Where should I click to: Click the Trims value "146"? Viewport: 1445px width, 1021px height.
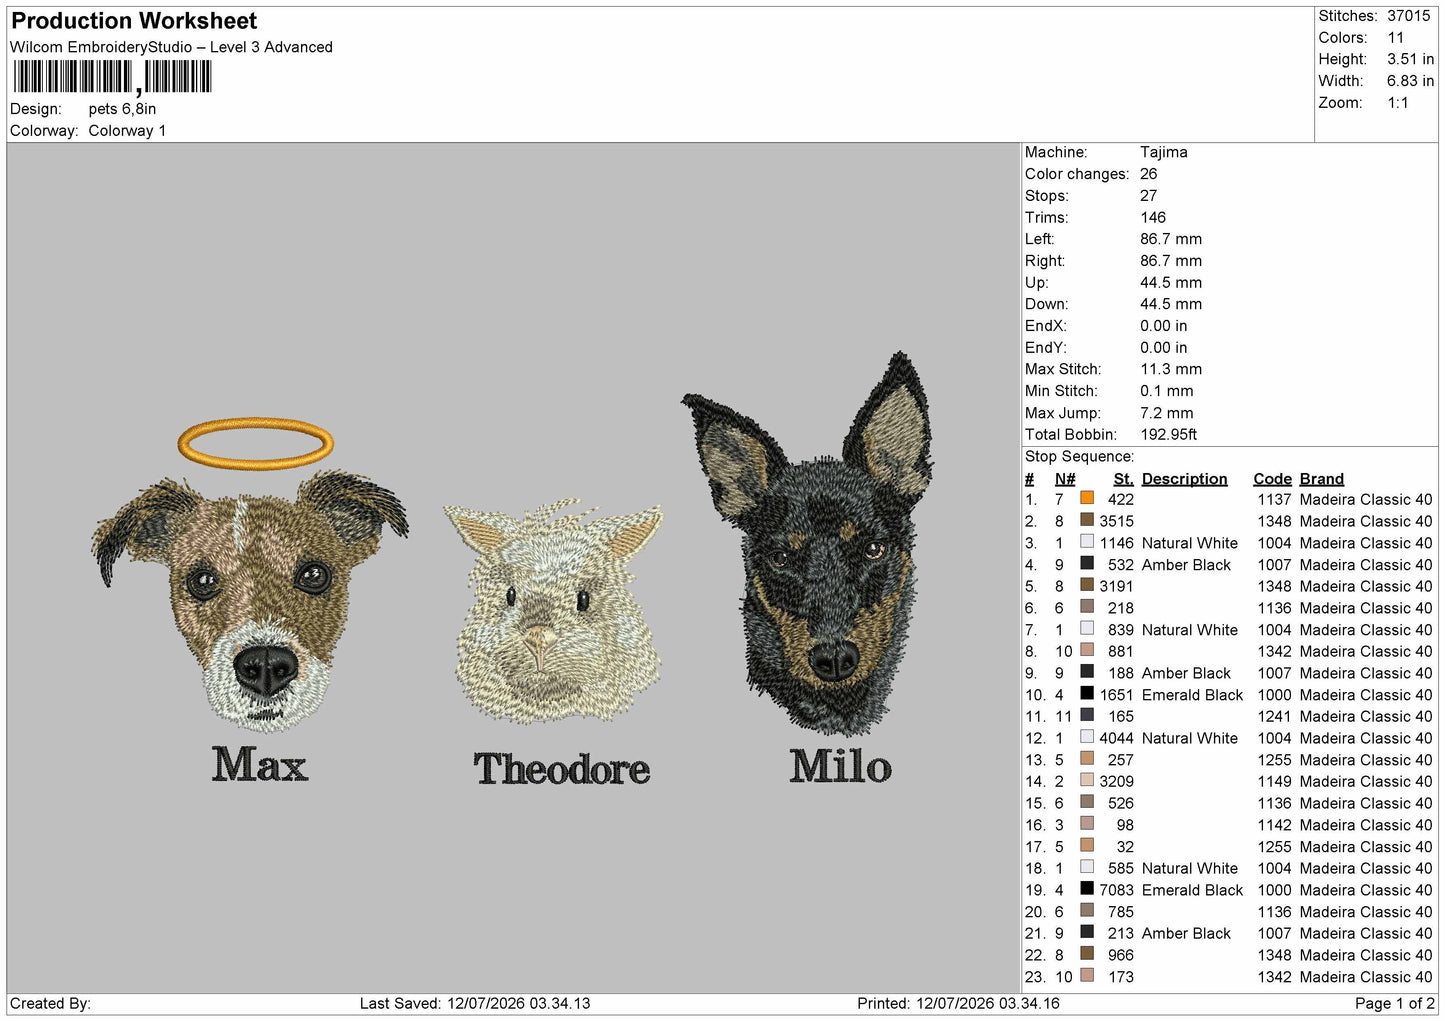(x=1153, y=217)
